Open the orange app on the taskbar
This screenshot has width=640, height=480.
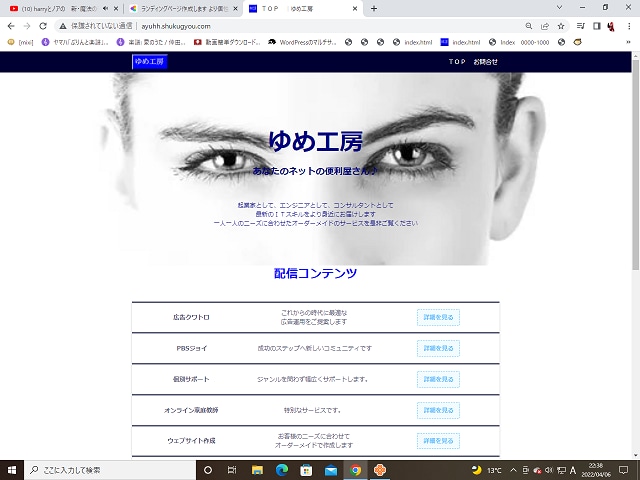point(380,470)
